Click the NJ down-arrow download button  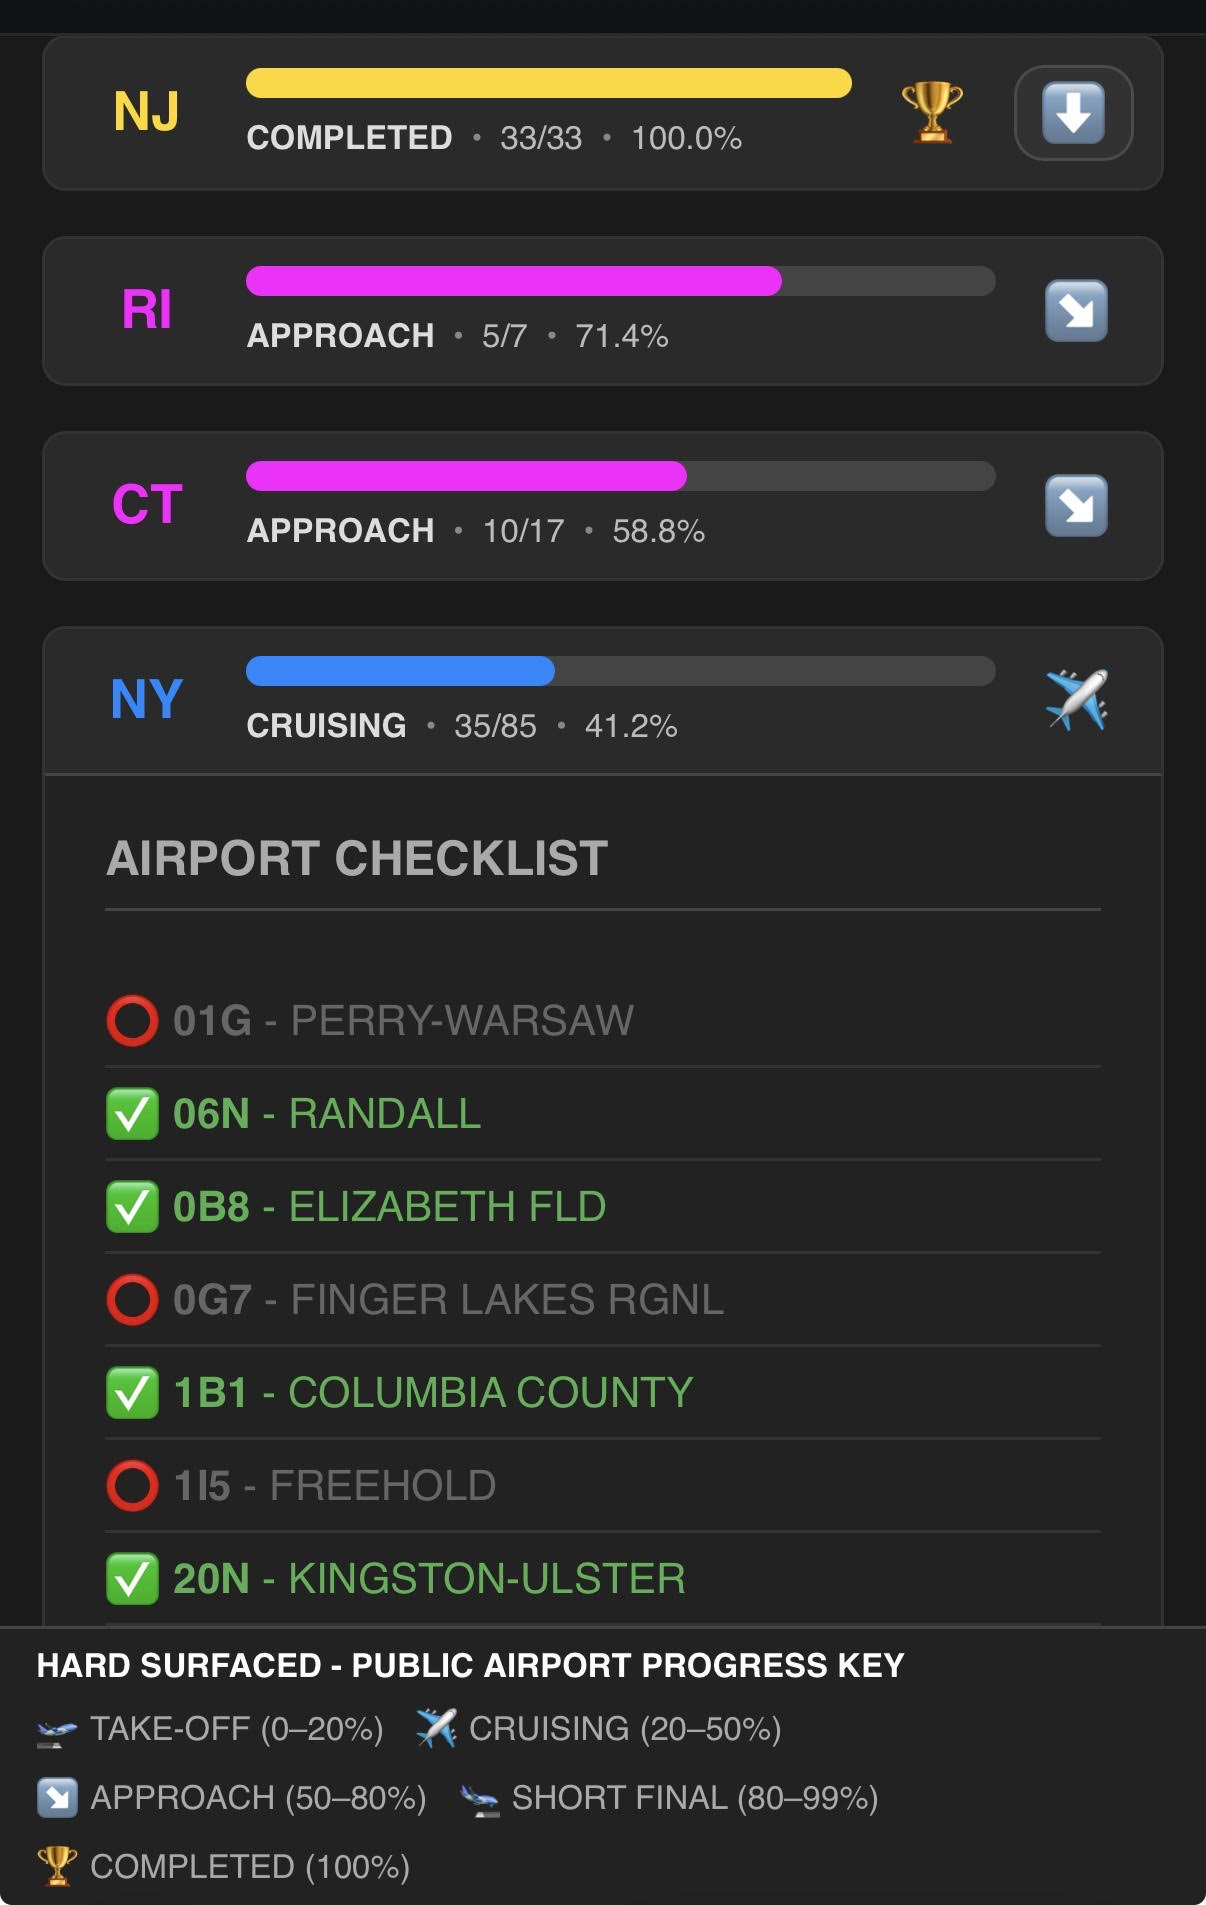pyautogui.click(x=1073, y=113)
